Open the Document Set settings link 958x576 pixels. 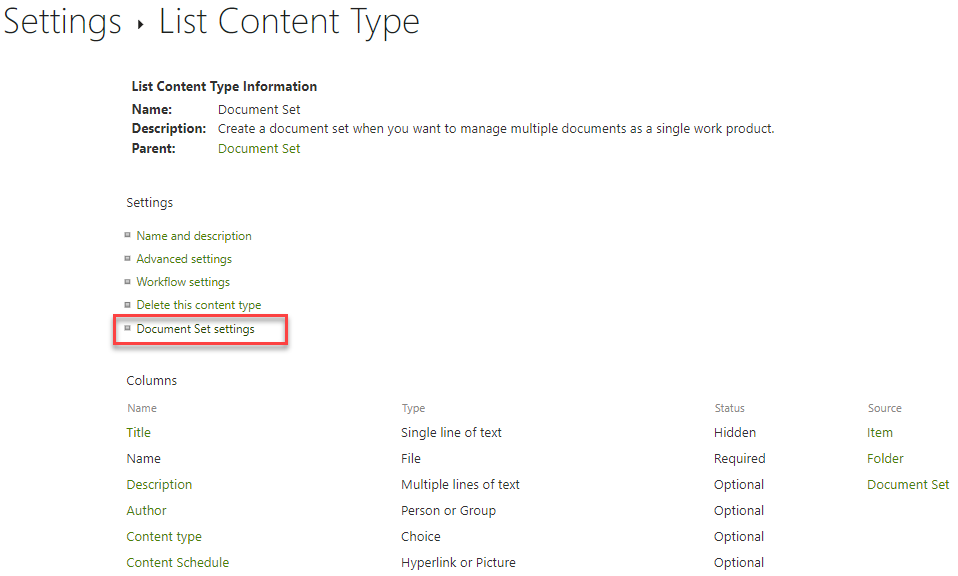[195, 329]
